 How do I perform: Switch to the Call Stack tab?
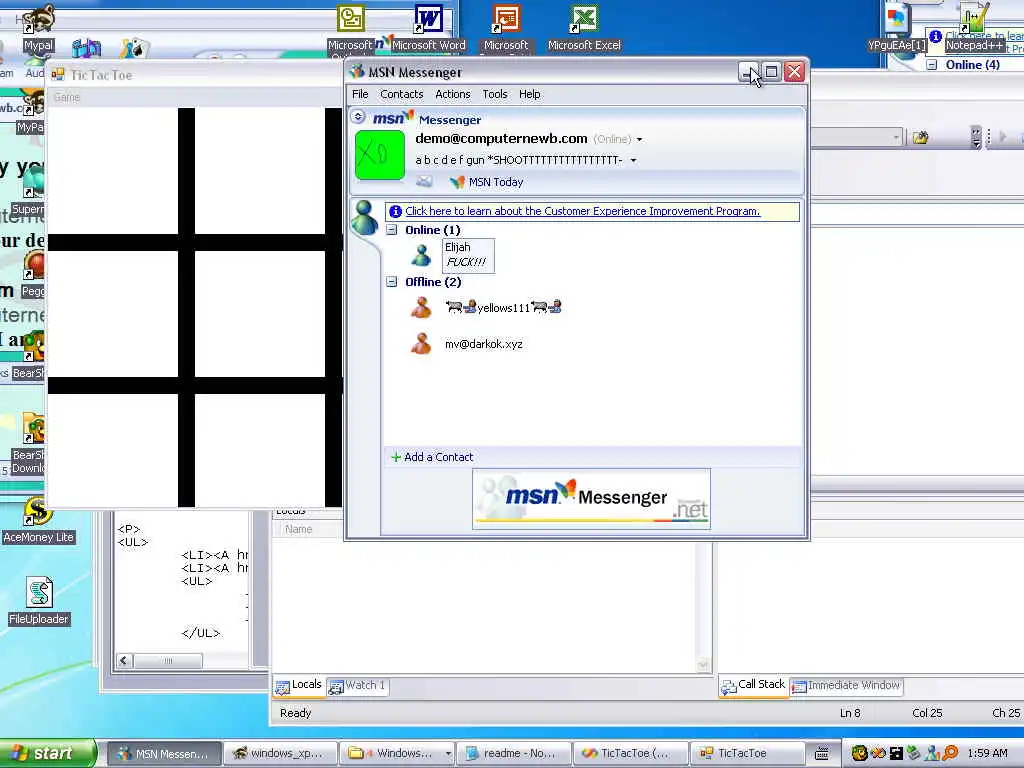point(753,685)
